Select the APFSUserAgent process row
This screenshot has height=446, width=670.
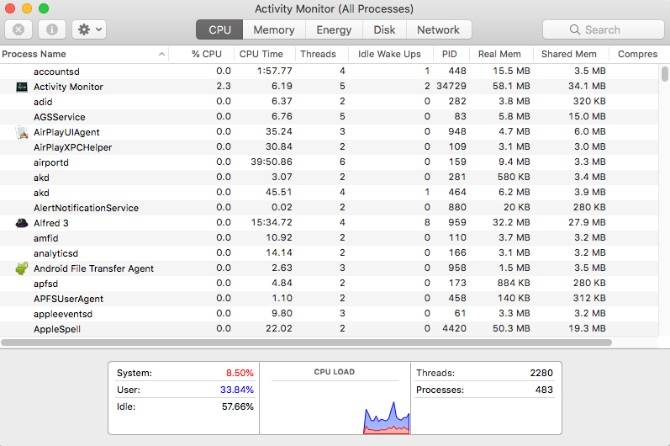pos(329,299)
